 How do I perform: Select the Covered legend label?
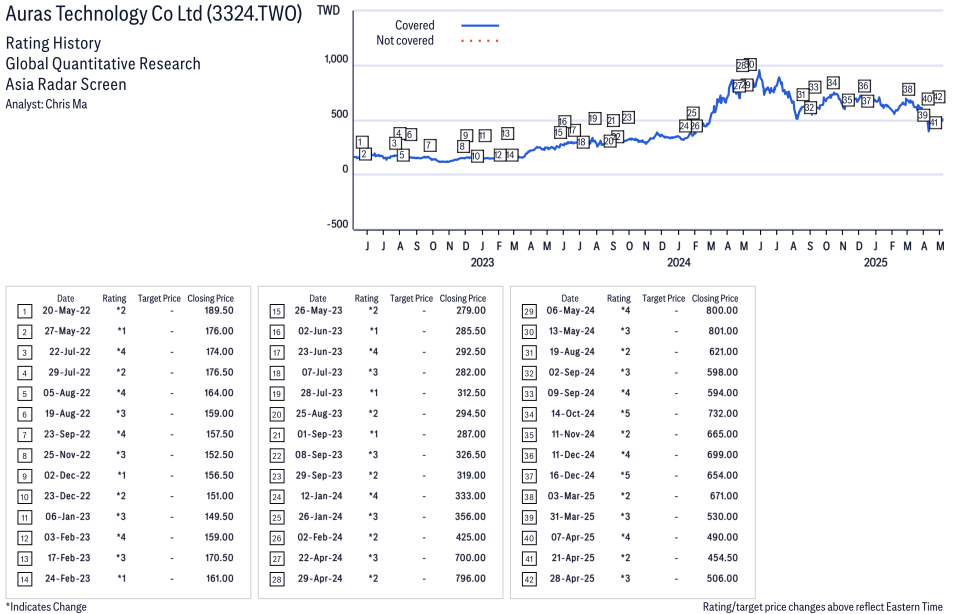coord(414,26)
